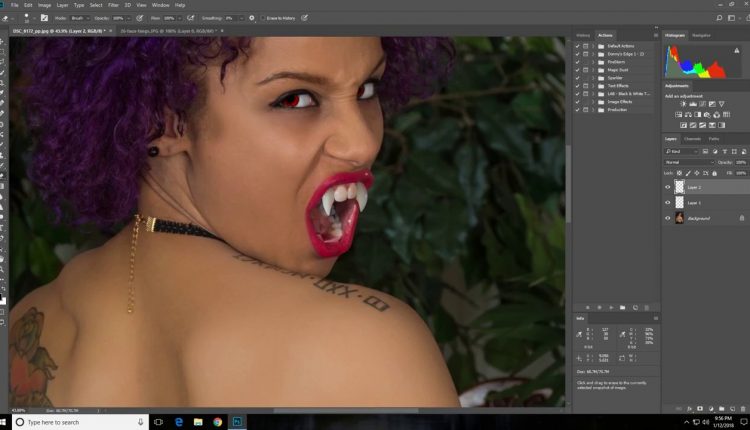Open the smoothing options gear

[252, 18]
